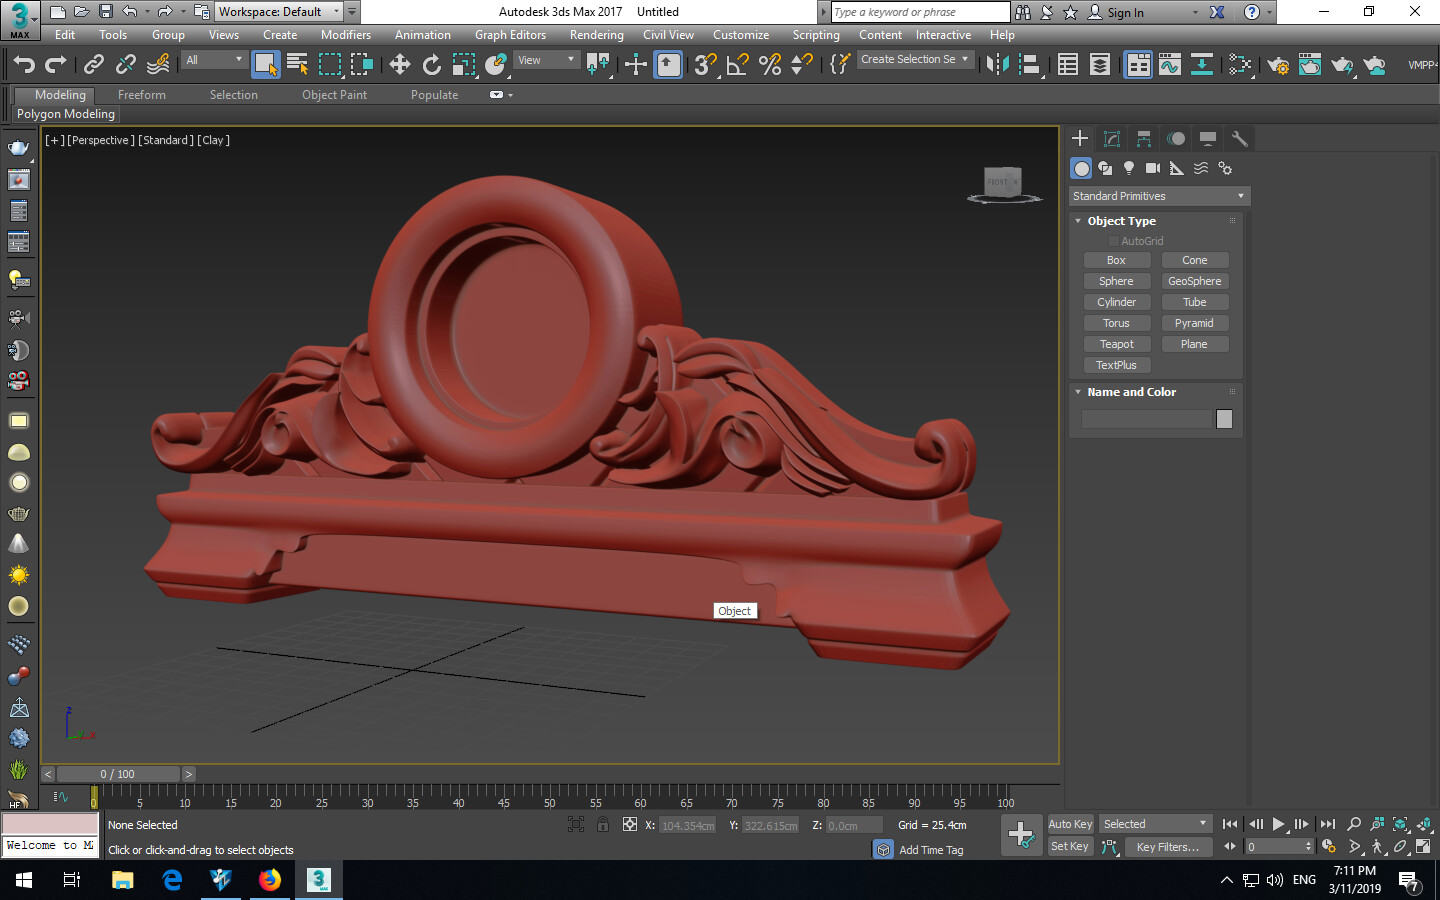This screenshot has height=900, width=1440.
Task: Select the Select and Move tool
Action: [399, 65]
